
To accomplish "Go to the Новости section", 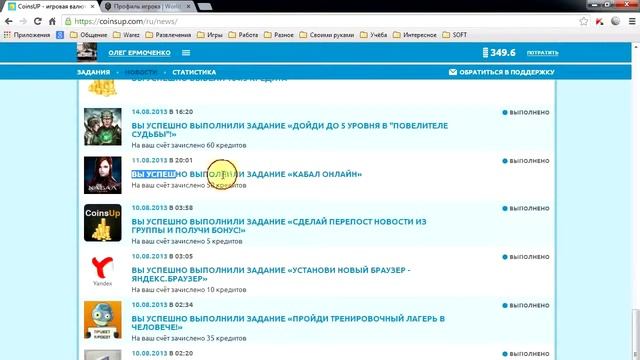I will pos(141,72).
